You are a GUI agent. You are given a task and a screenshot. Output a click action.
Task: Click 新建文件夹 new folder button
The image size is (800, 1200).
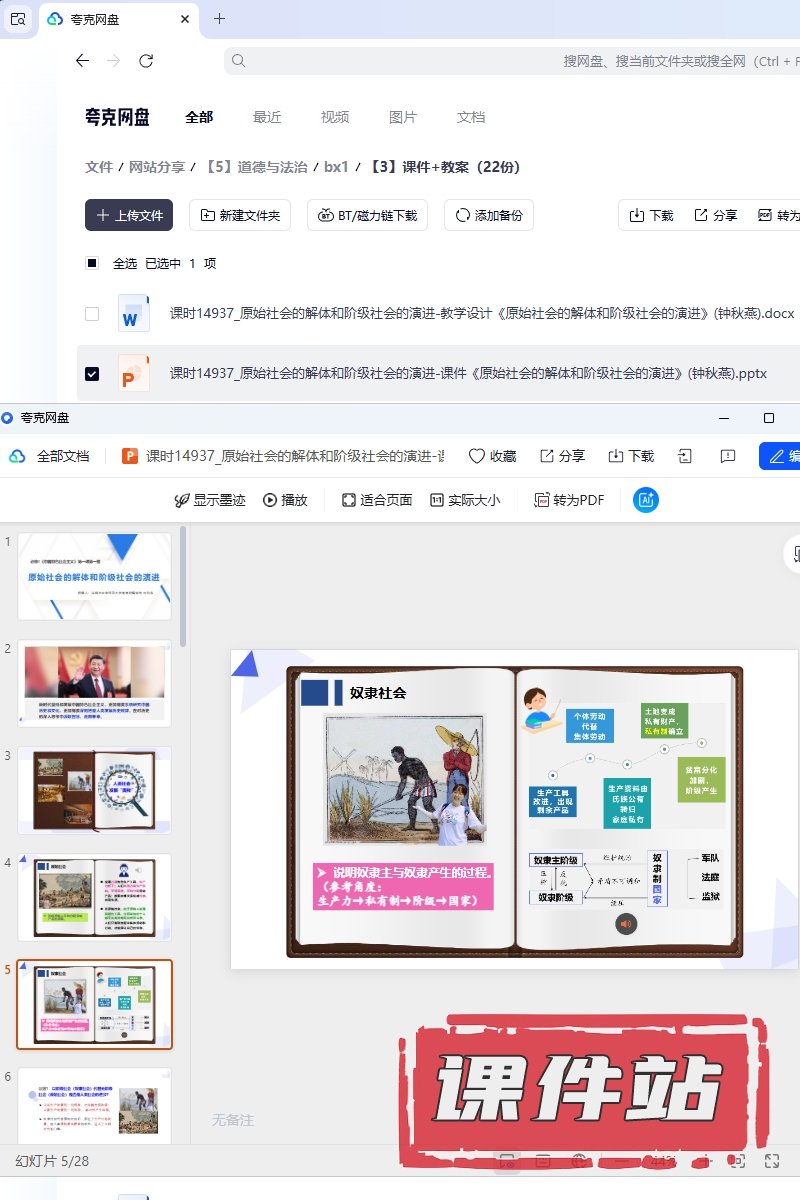pyautogui.click(x=240, y=215)
